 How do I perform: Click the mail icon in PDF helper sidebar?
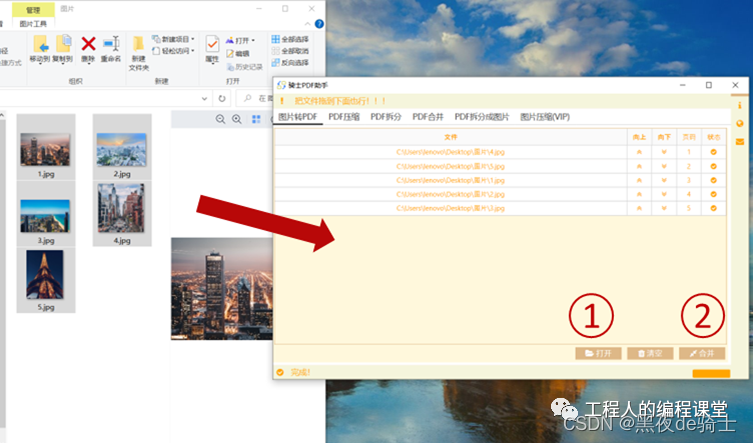point(740,142)
